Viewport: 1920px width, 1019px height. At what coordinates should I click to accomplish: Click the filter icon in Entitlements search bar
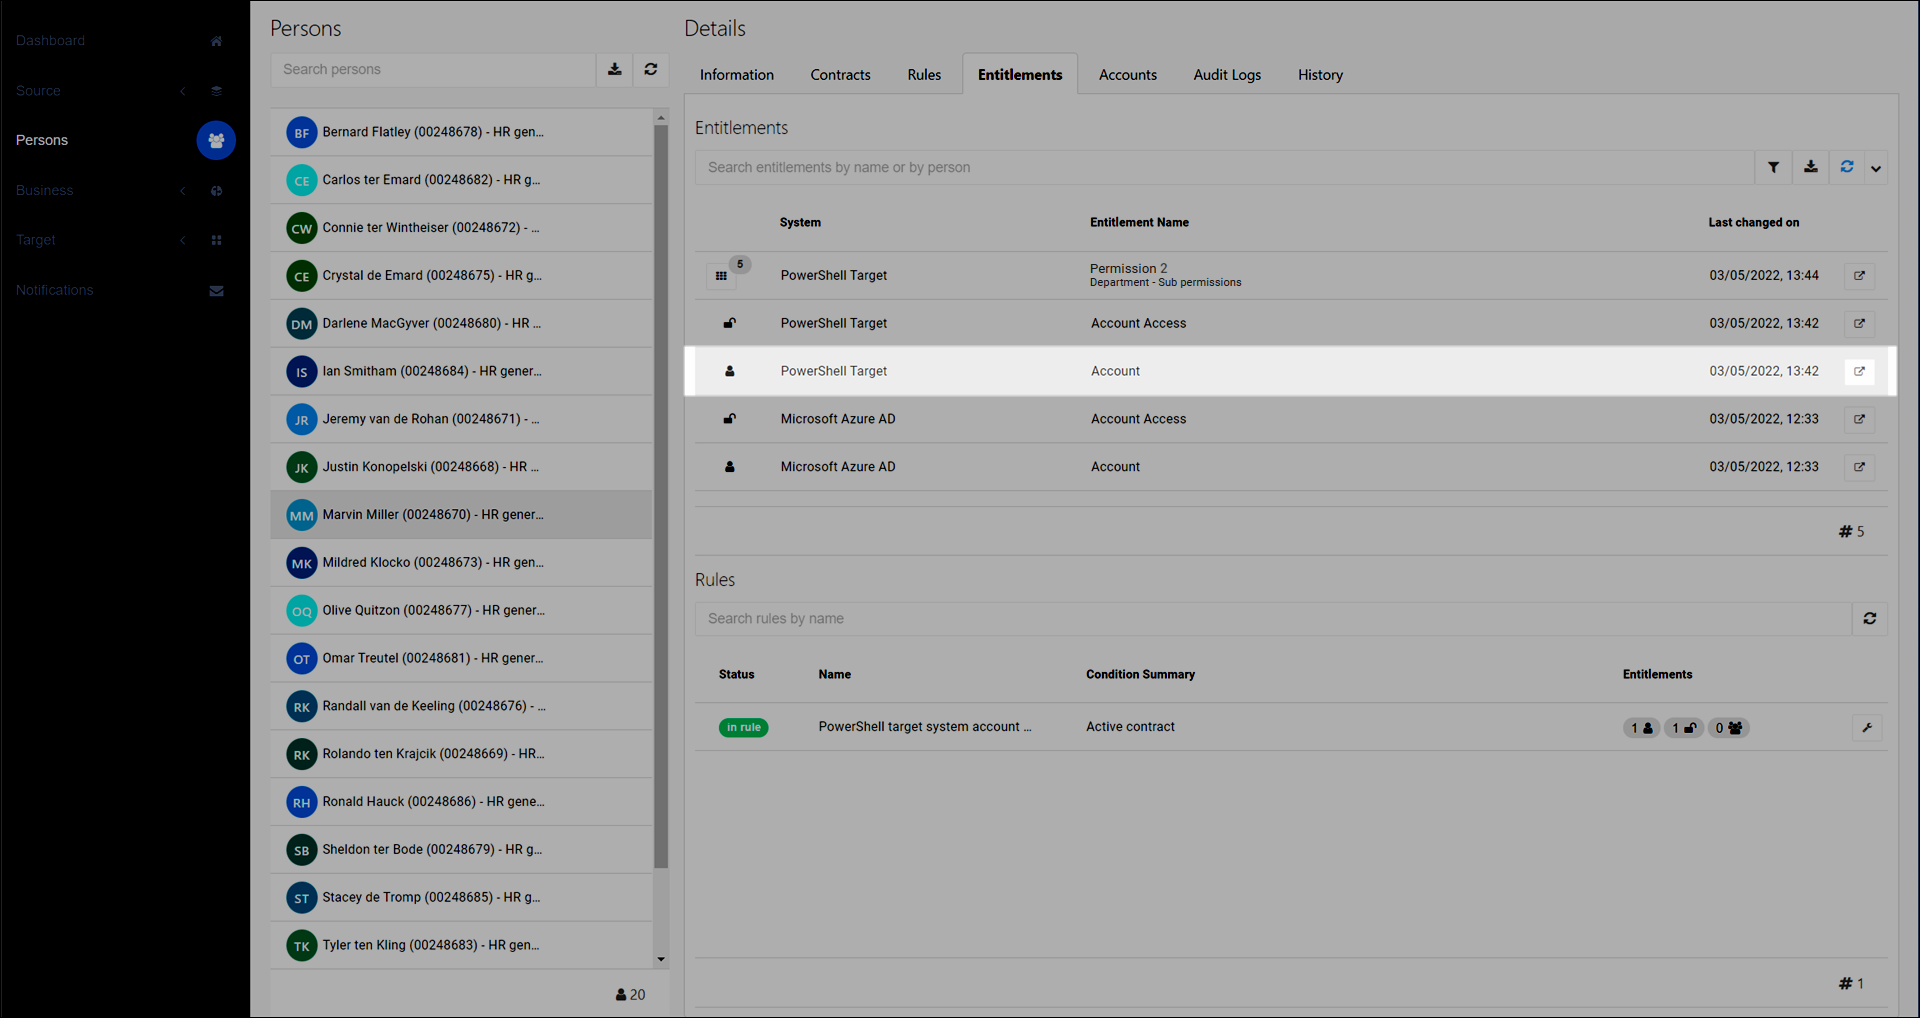pyautogui.click(x=1773, y=168)
